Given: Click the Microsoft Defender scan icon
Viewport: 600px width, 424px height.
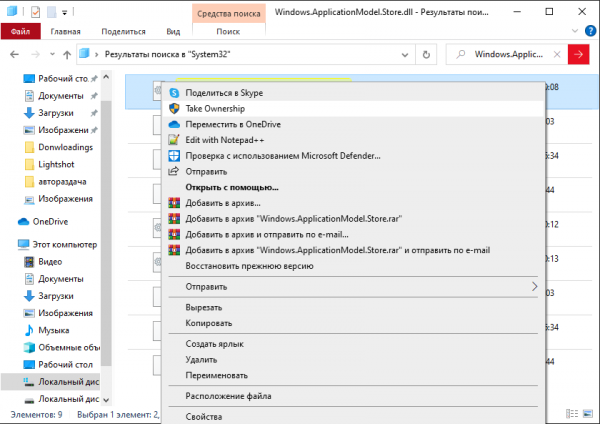Looking at the screenshot, I should (x=174, y=156).
